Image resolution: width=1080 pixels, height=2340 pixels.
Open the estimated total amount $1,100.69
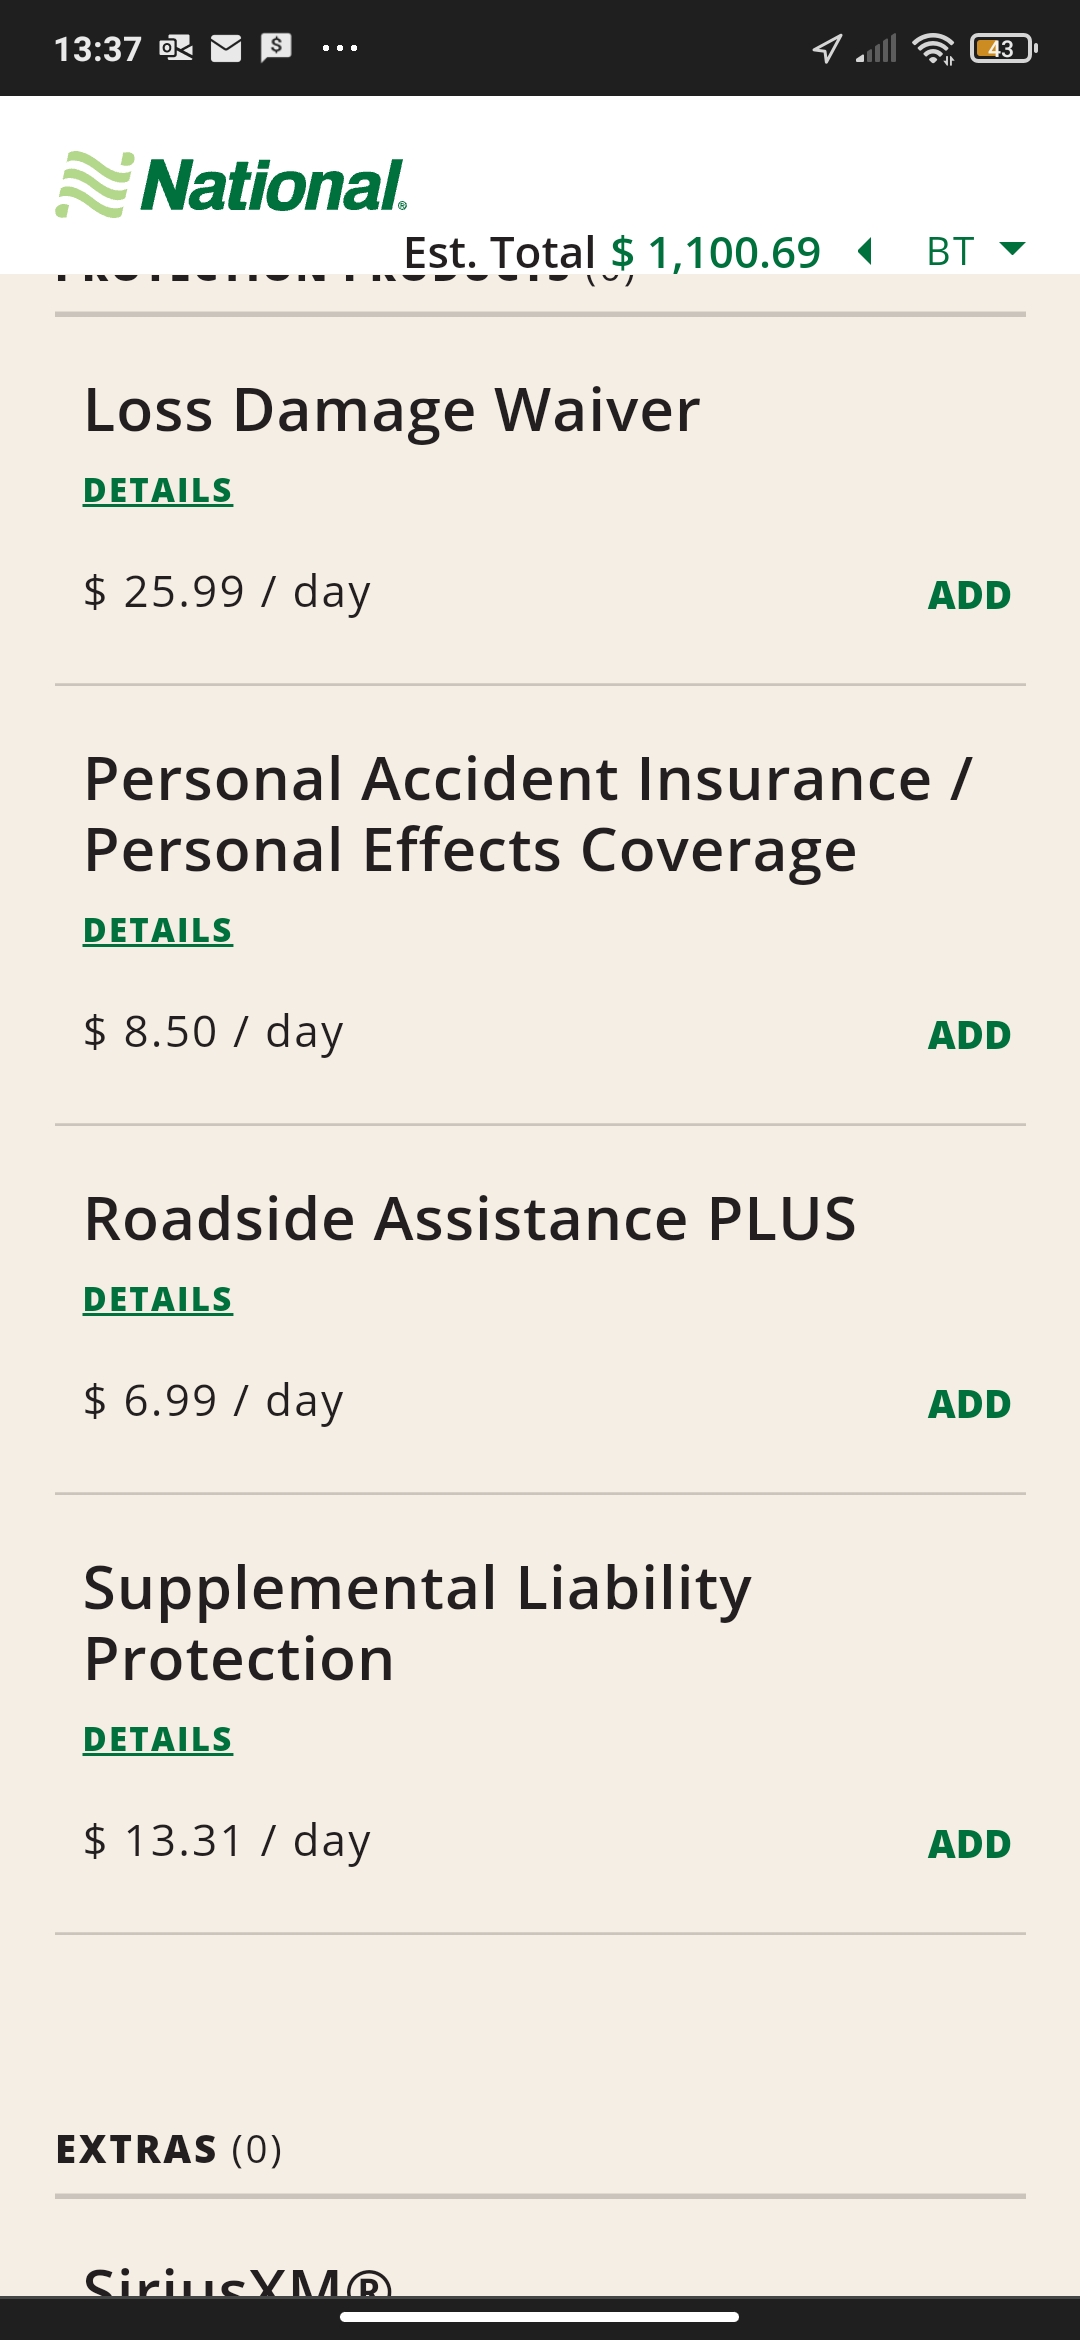click(716, 253)
